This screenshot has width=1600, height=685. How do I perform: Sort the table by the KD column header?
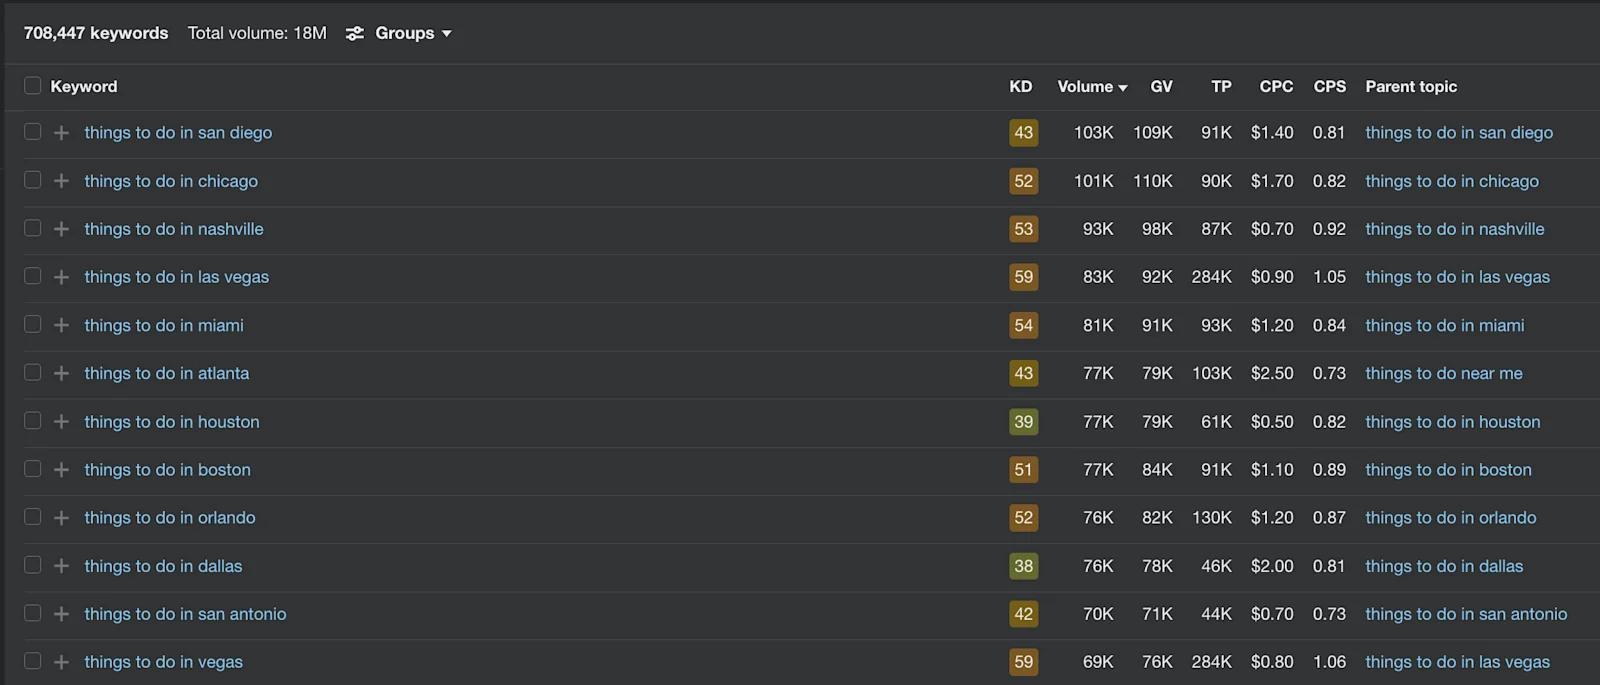click(1020, 86)
